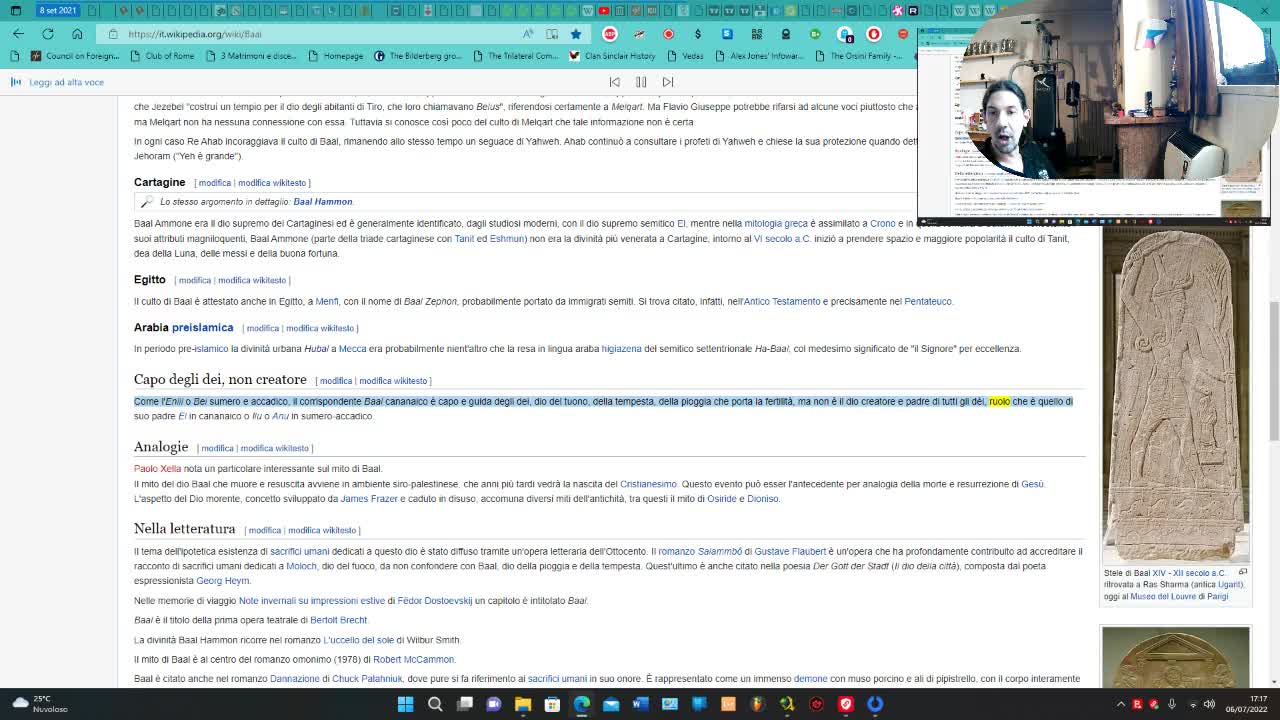This screenshot has width=1280, height=720.
Task: Skip to previous paragraph in read aloud
Action: (615, 82)
